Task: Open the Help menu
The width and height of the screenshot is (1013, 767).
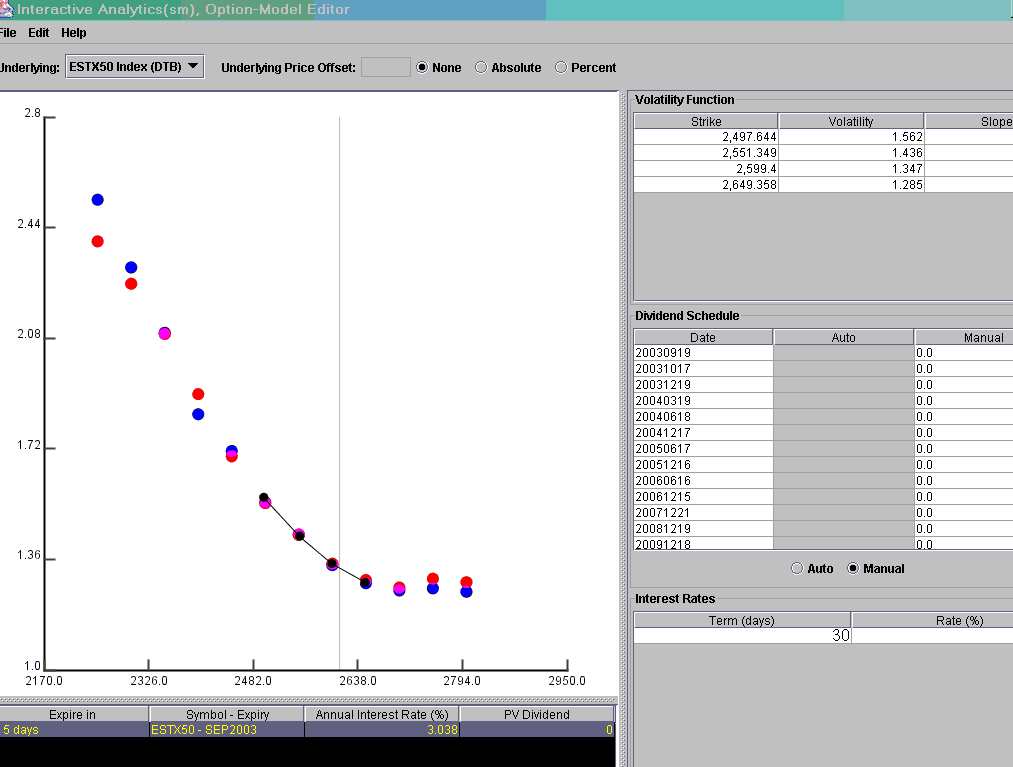Action: [x=74, y=33]
